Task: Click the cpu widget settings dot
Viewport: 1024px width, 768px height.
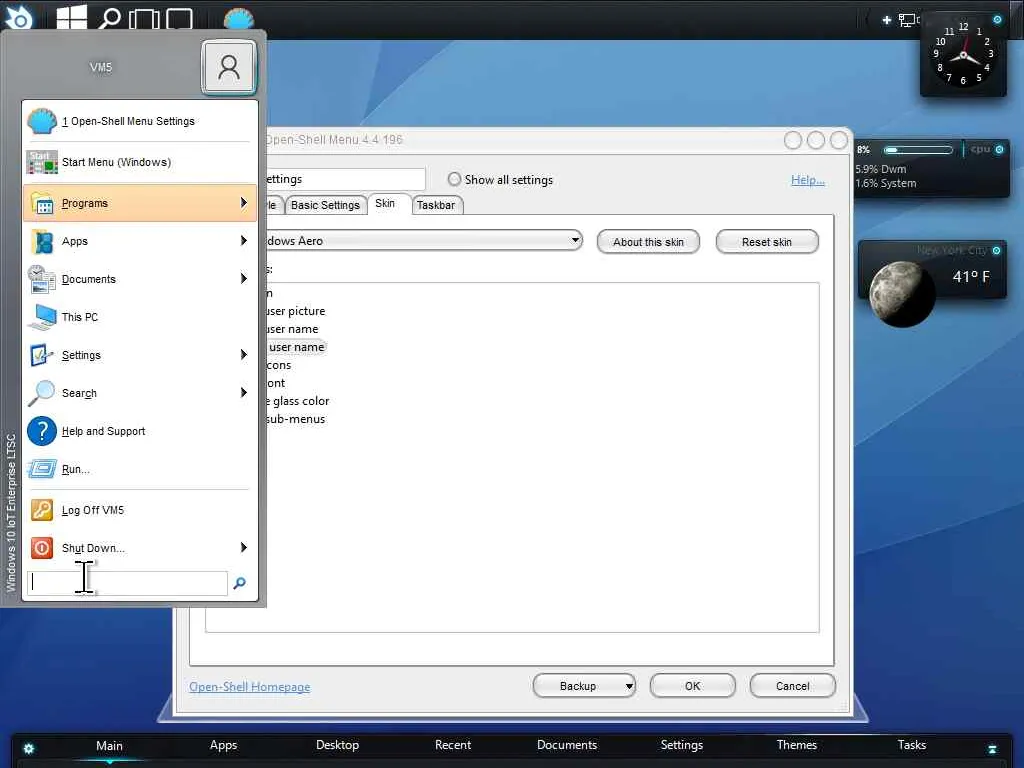Action: 999,150
